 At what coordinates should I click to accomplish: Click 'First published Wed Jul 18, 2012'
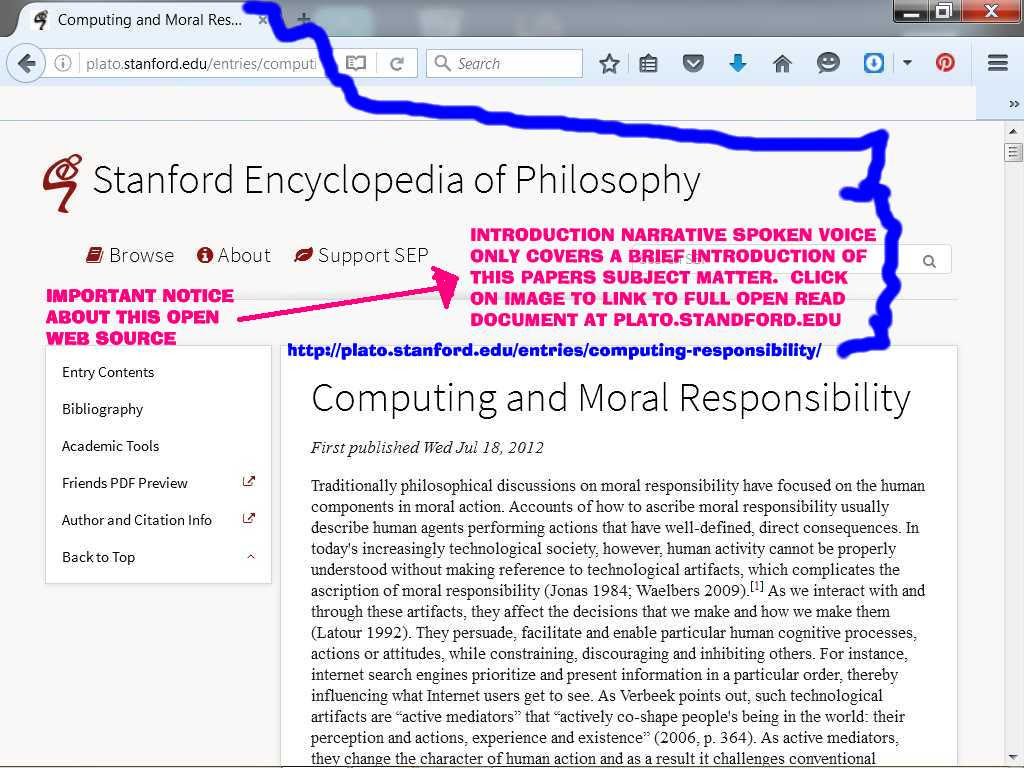point(427,448)
